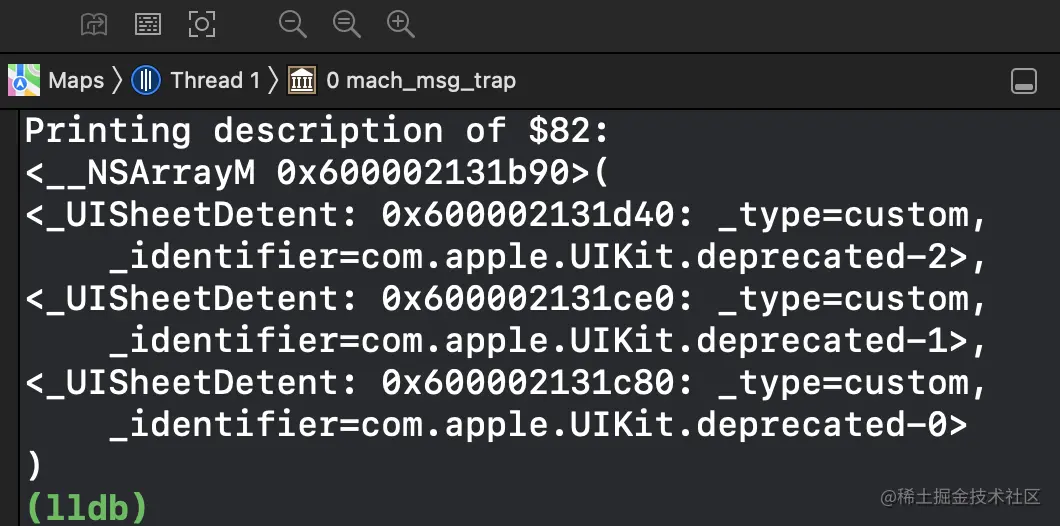Screen dimensions: 1060x526
Task: Open the 0 mach_msg_trap frame menu
Action: pos(421,80)
